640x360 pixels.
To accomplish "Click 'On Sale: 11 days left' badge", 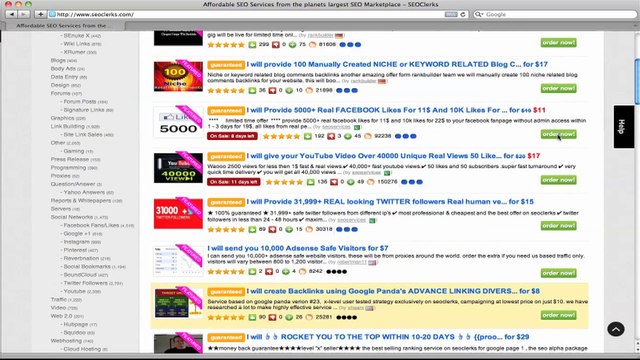I will (x=233, y=182).
